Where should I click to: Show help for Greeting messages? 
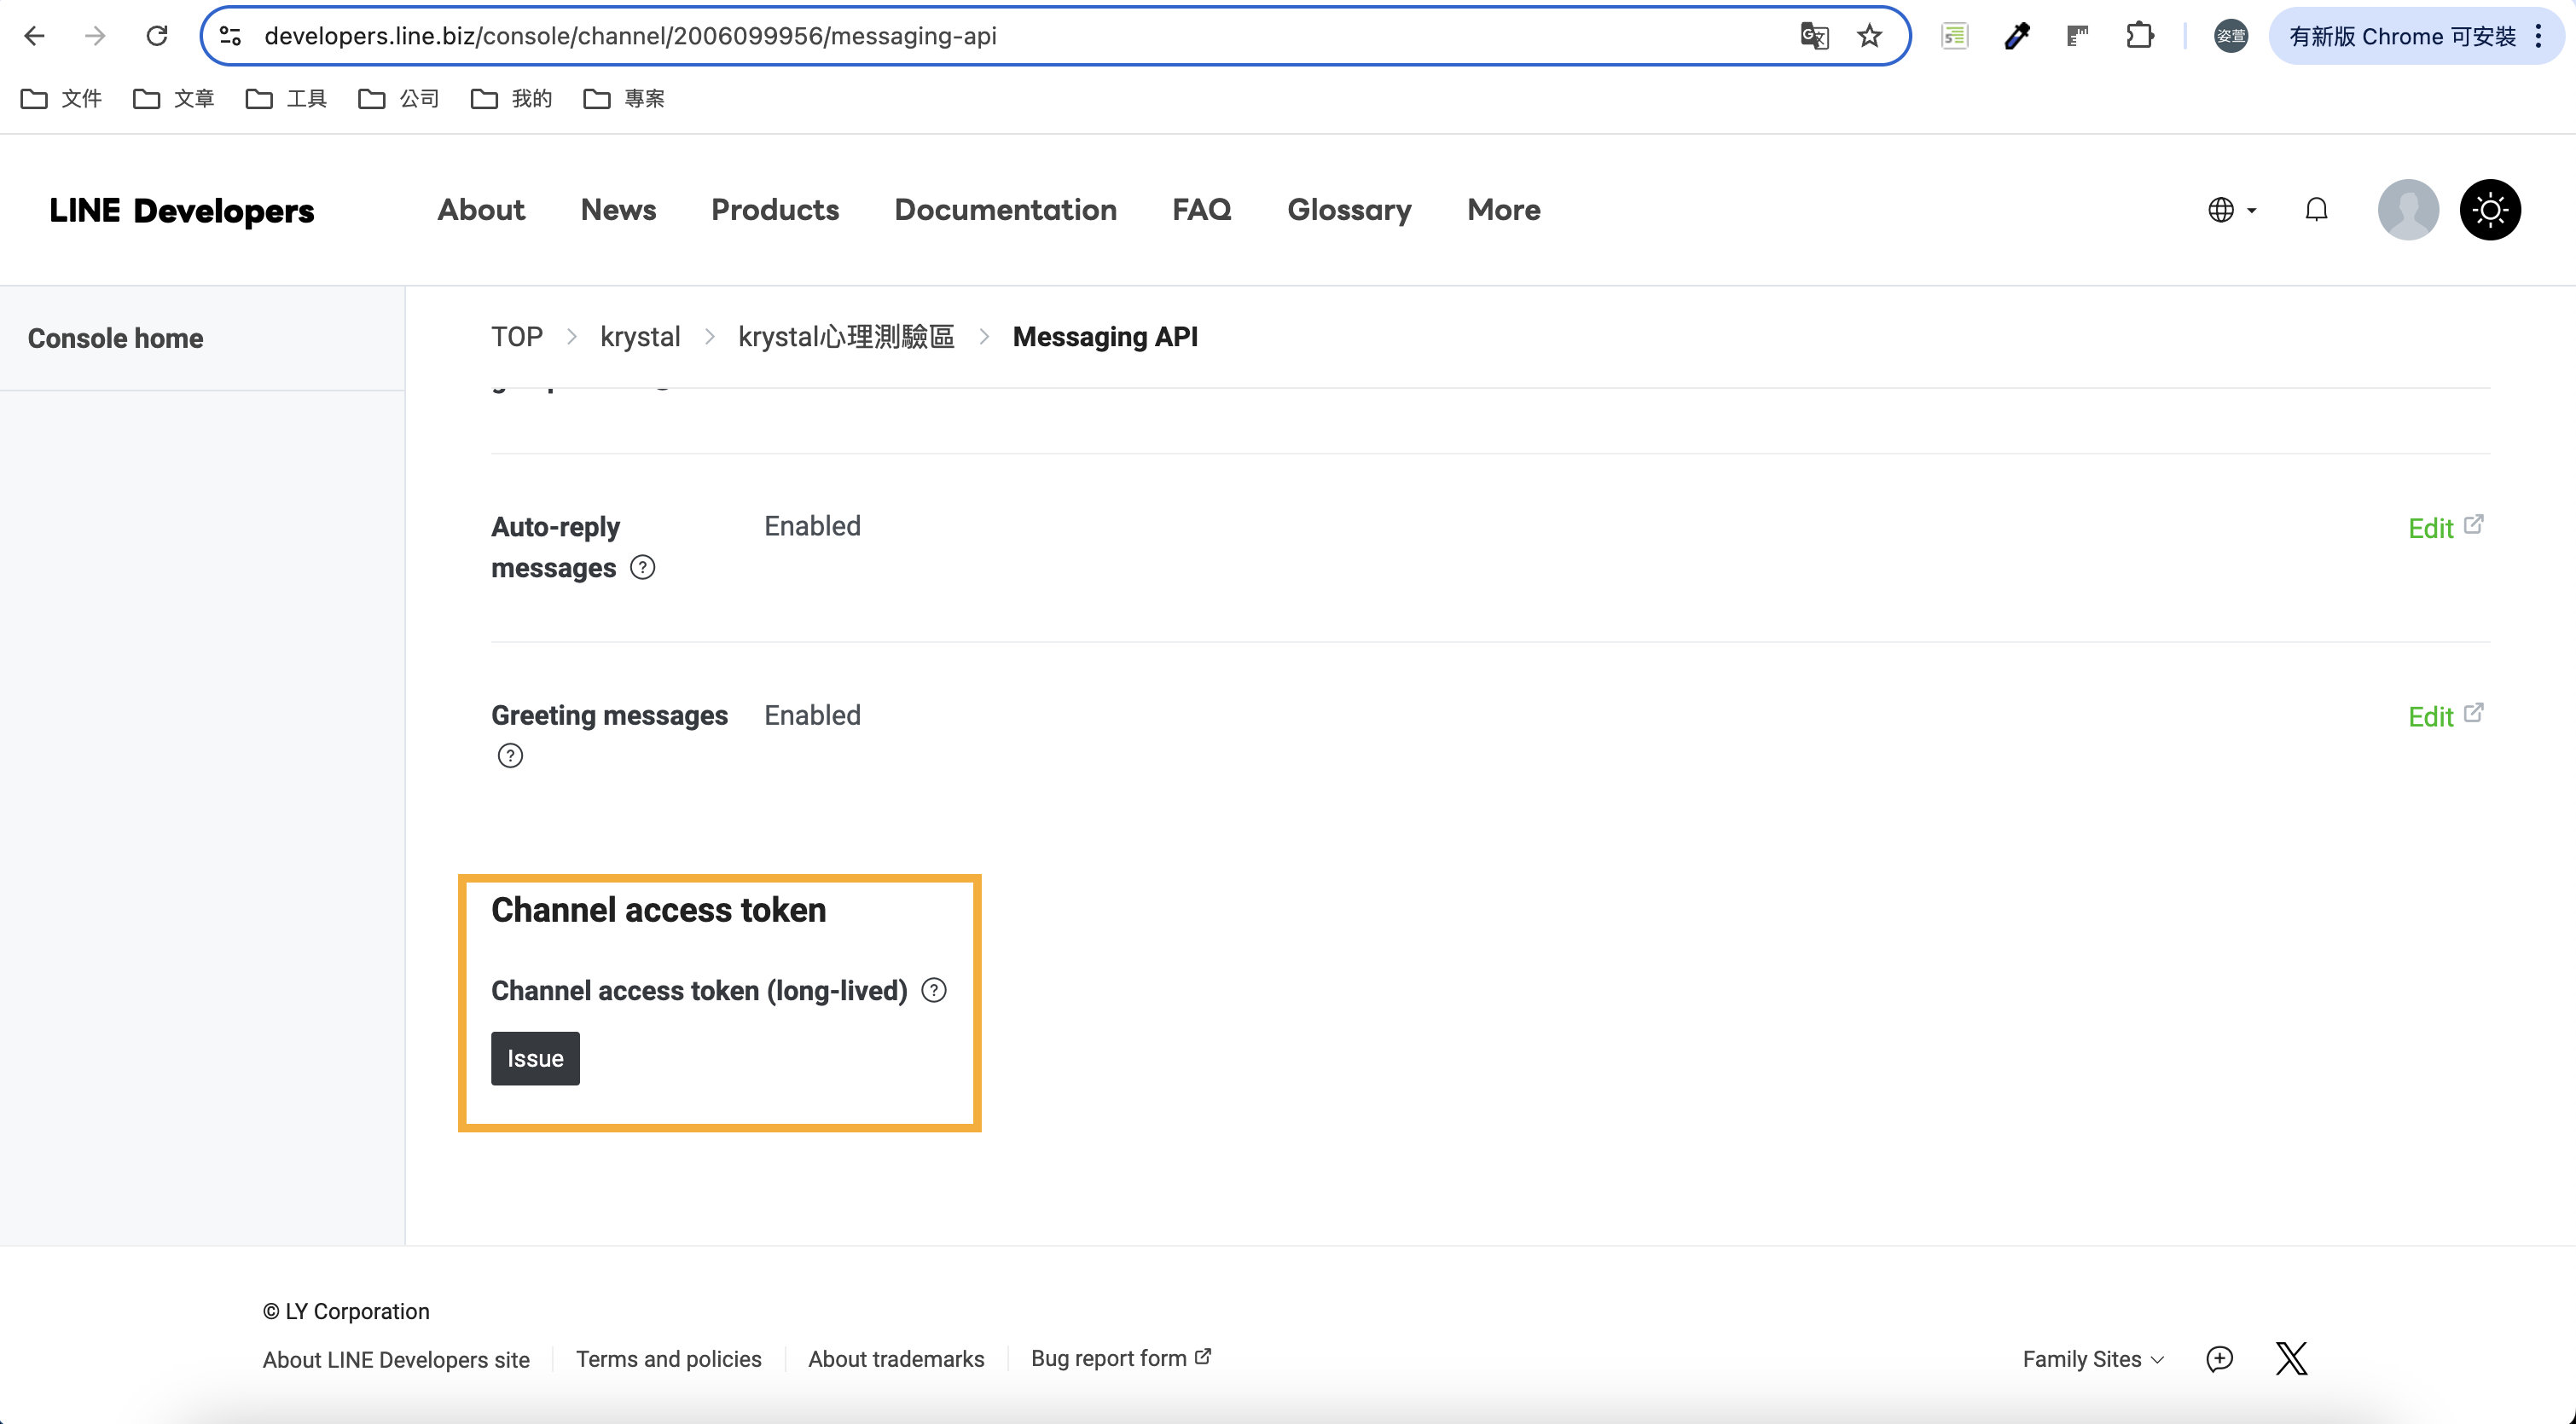(x=510, y=756)
